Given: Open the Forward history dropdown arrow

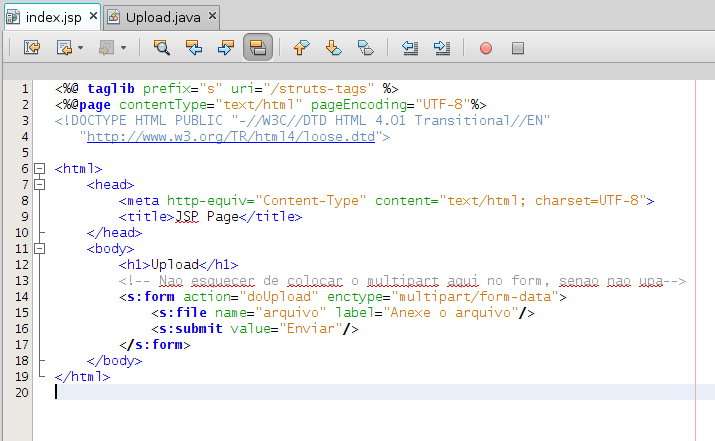Looking at the screenshot, I should point(123,47).
